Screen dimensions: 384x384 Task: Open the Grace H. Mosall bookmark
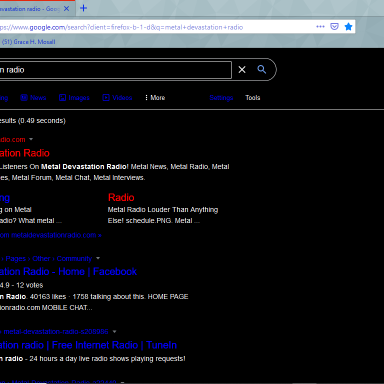28,42
